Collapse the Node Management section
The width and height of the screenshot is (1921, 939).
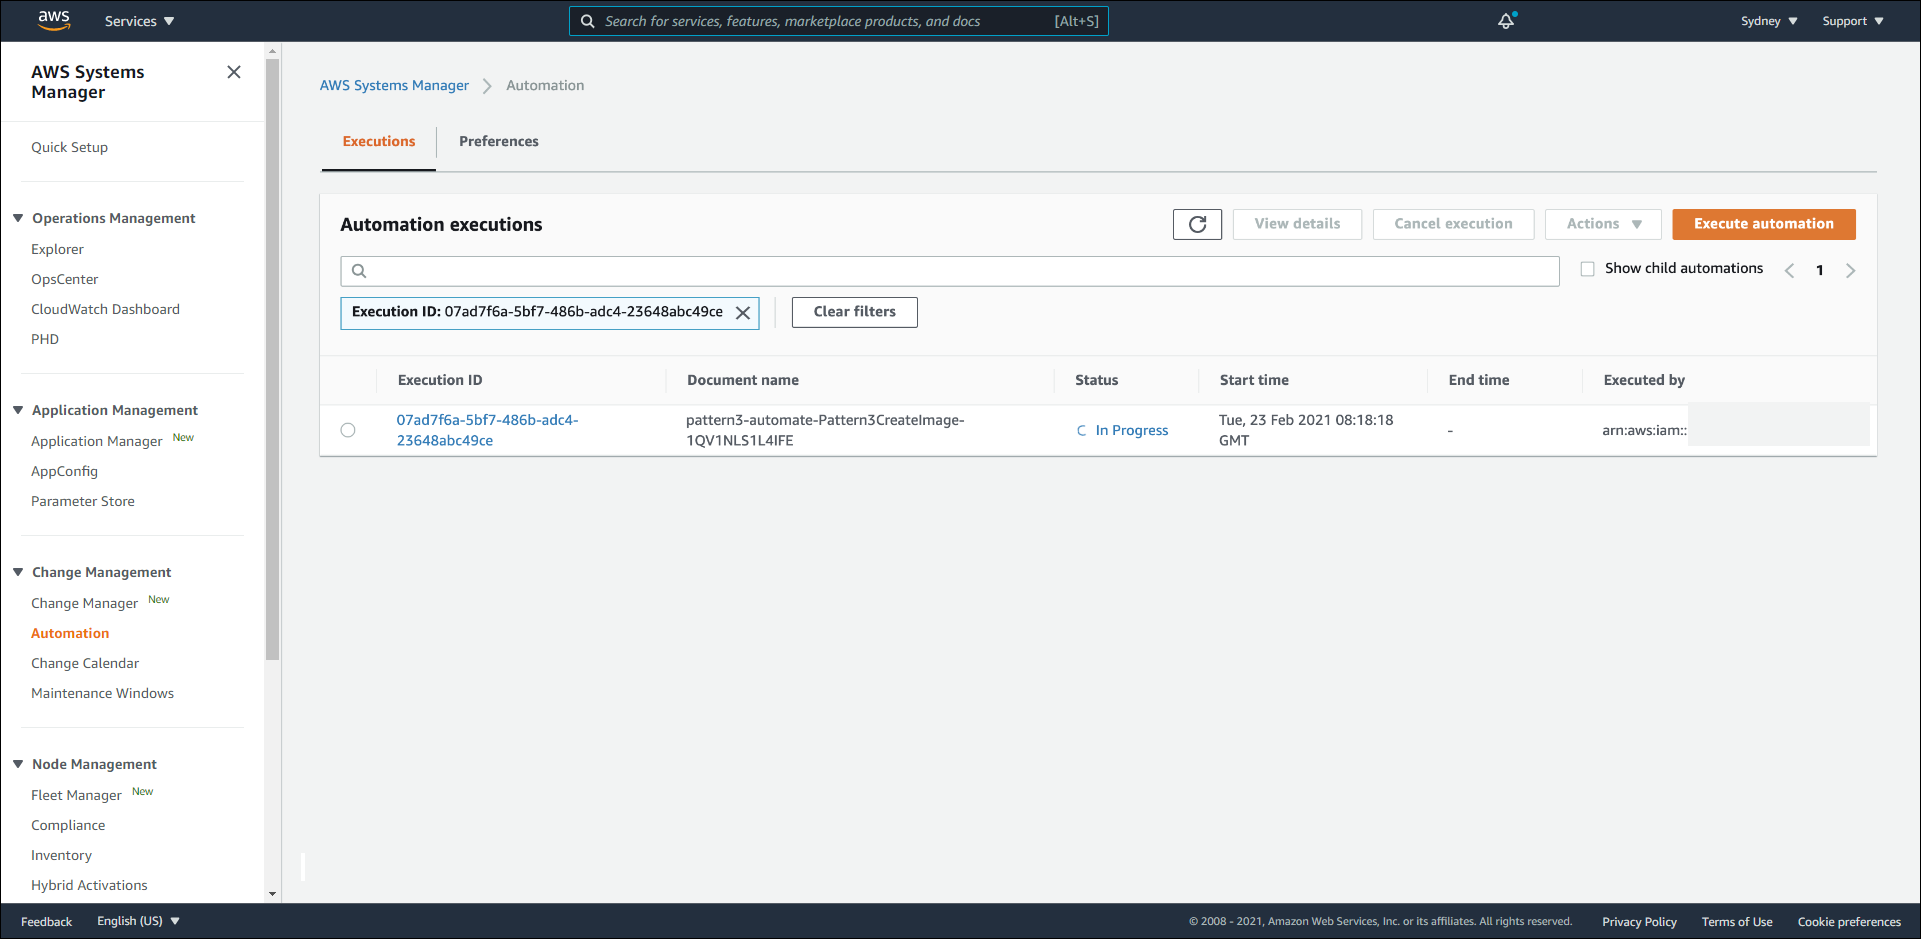point(18,764)
